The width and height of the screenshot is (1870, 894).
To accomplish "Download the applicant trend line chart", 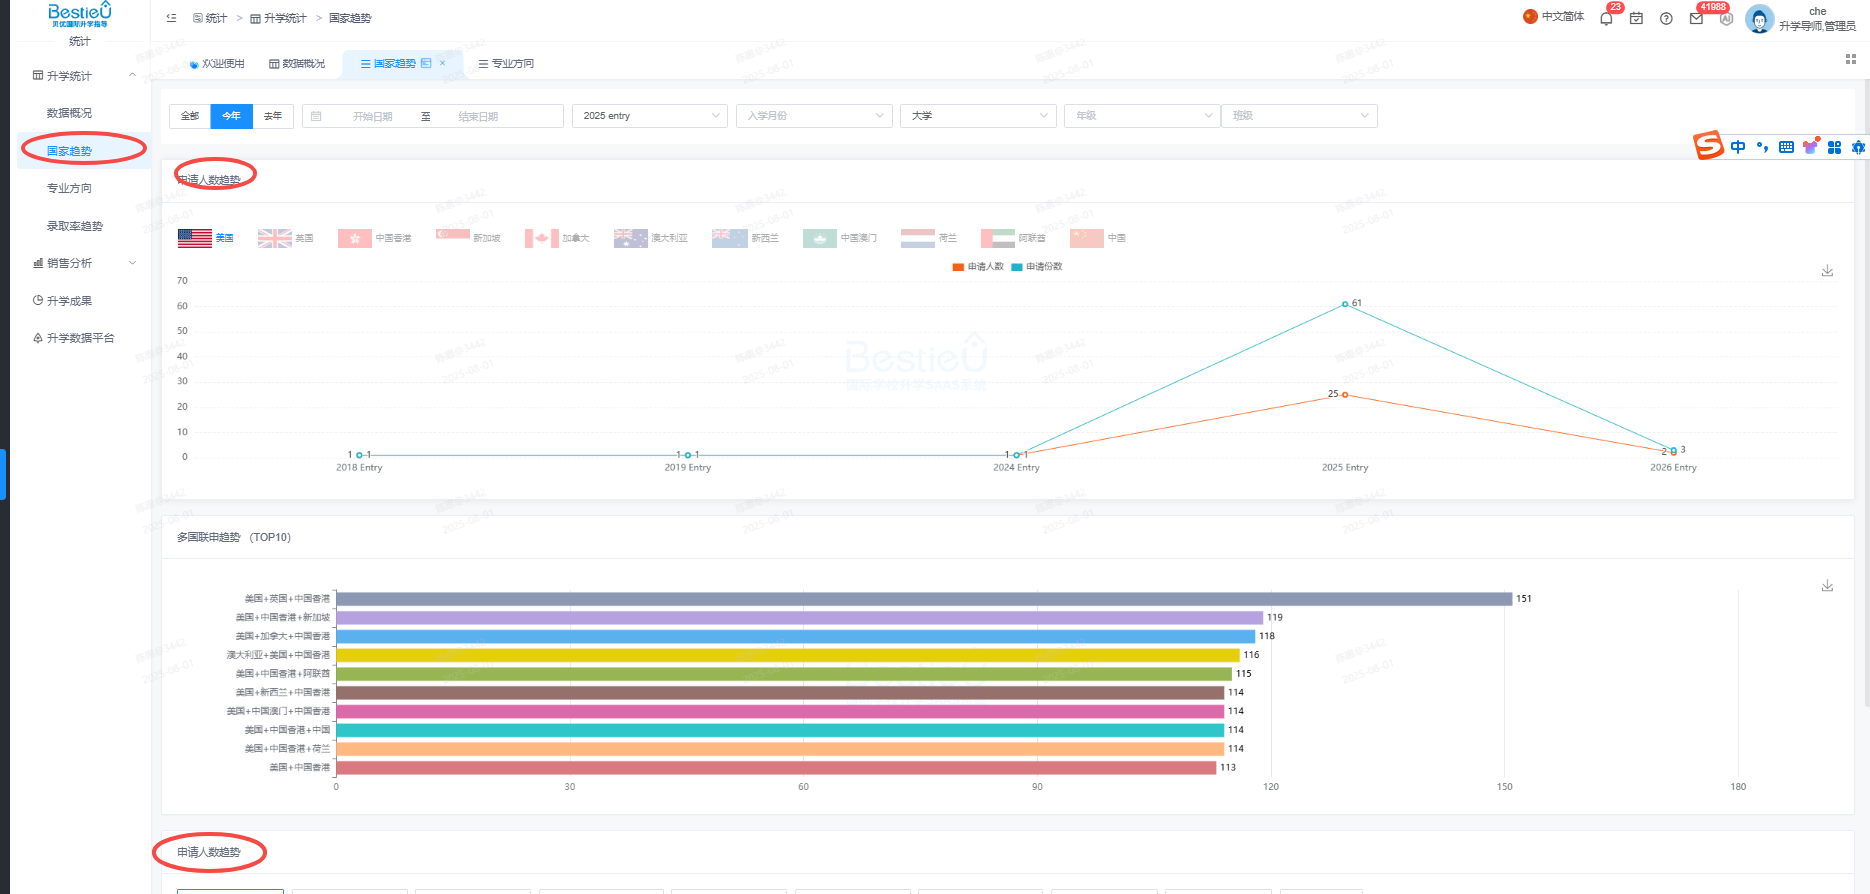I will [1827, 271].
